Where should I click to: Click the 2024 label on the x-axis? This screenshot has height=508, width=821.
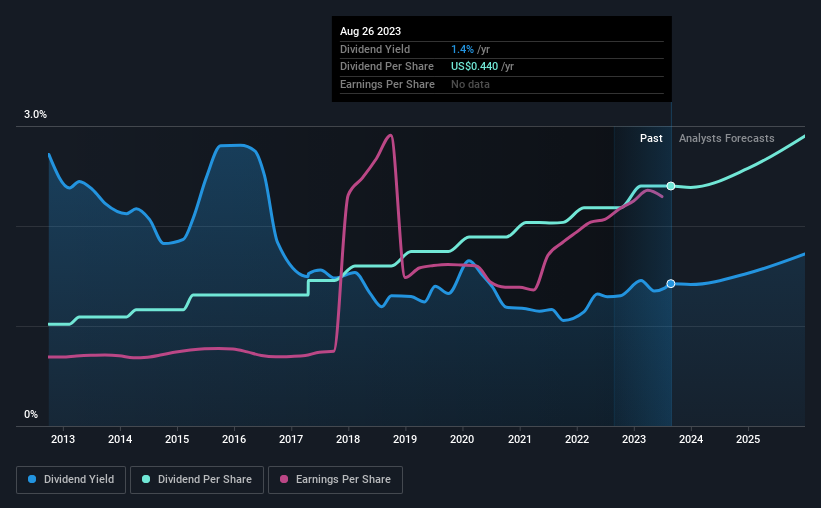click(691, 439)
